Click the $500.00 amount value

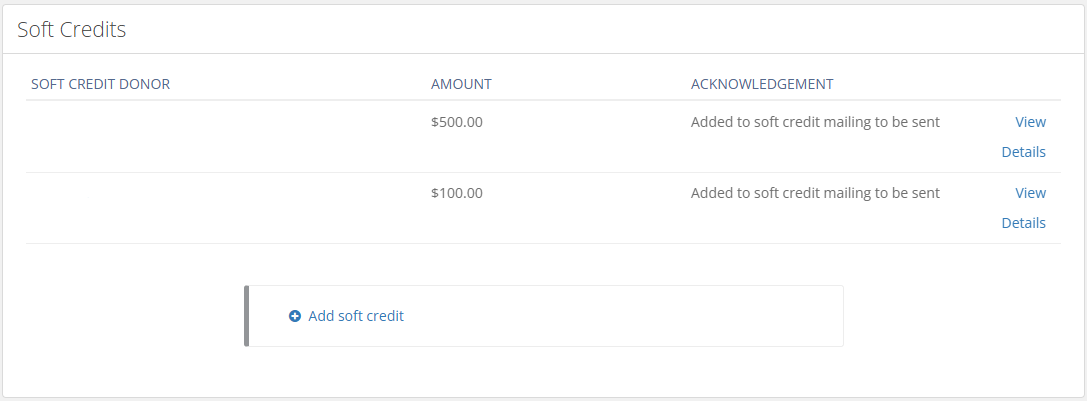[x=457, y=122]
